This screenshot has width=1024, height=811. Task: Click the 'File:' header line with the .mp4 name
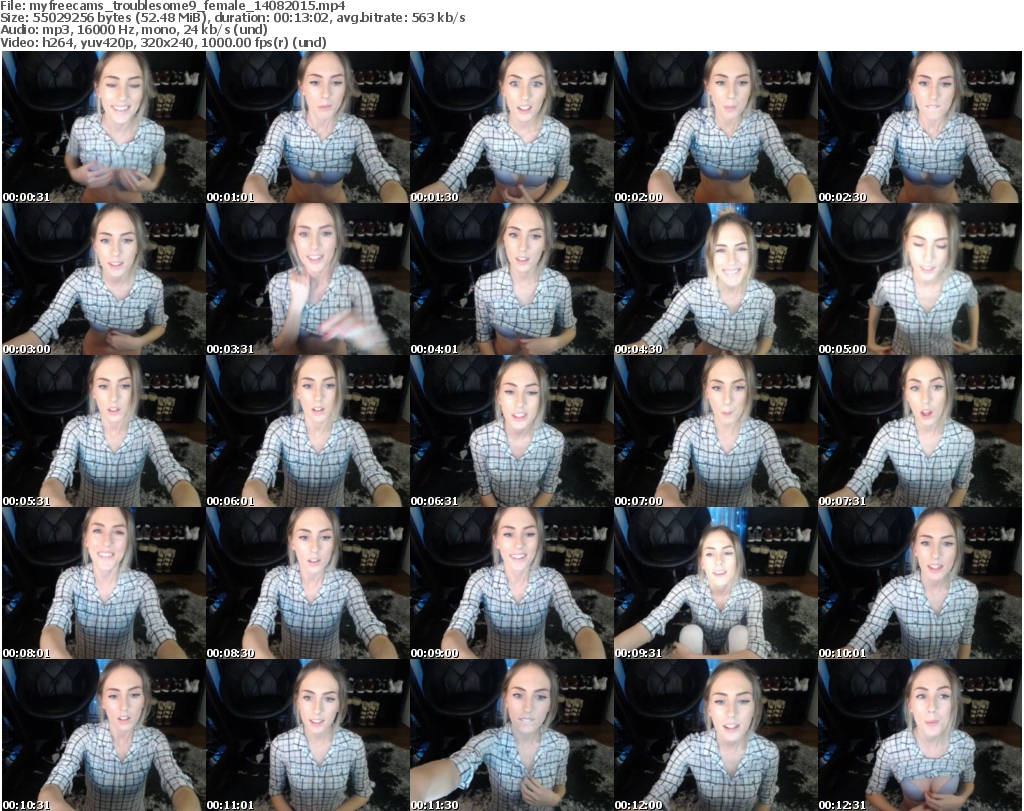[x=173, y=6]
